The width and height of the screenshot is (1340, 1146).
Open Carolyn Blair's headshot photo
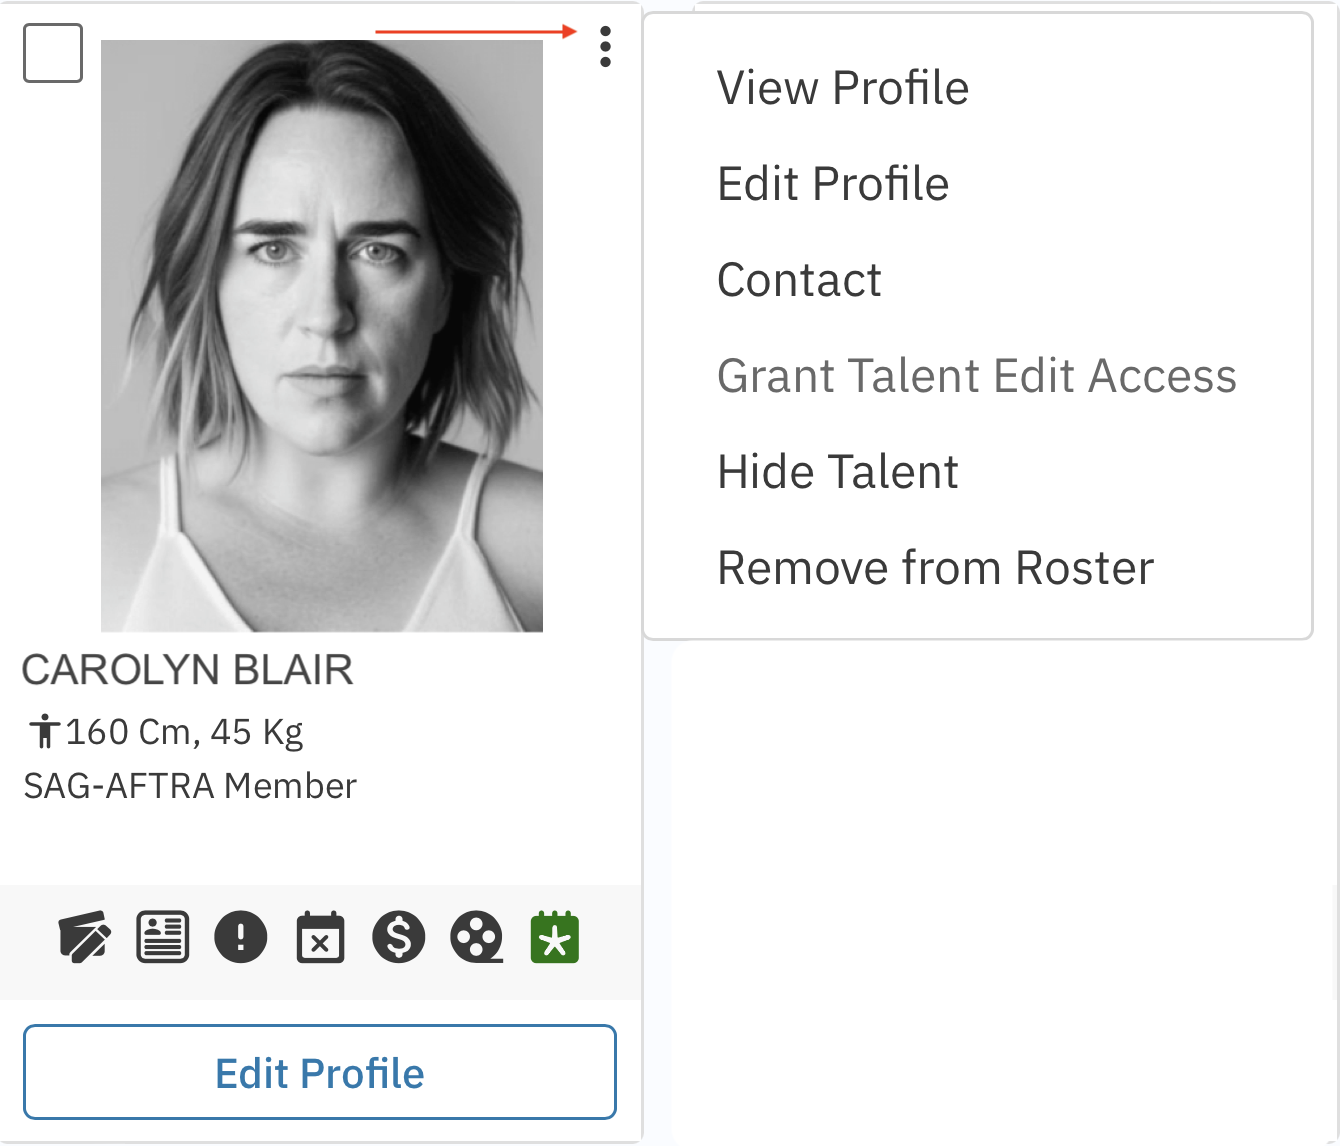pos(322,336)
